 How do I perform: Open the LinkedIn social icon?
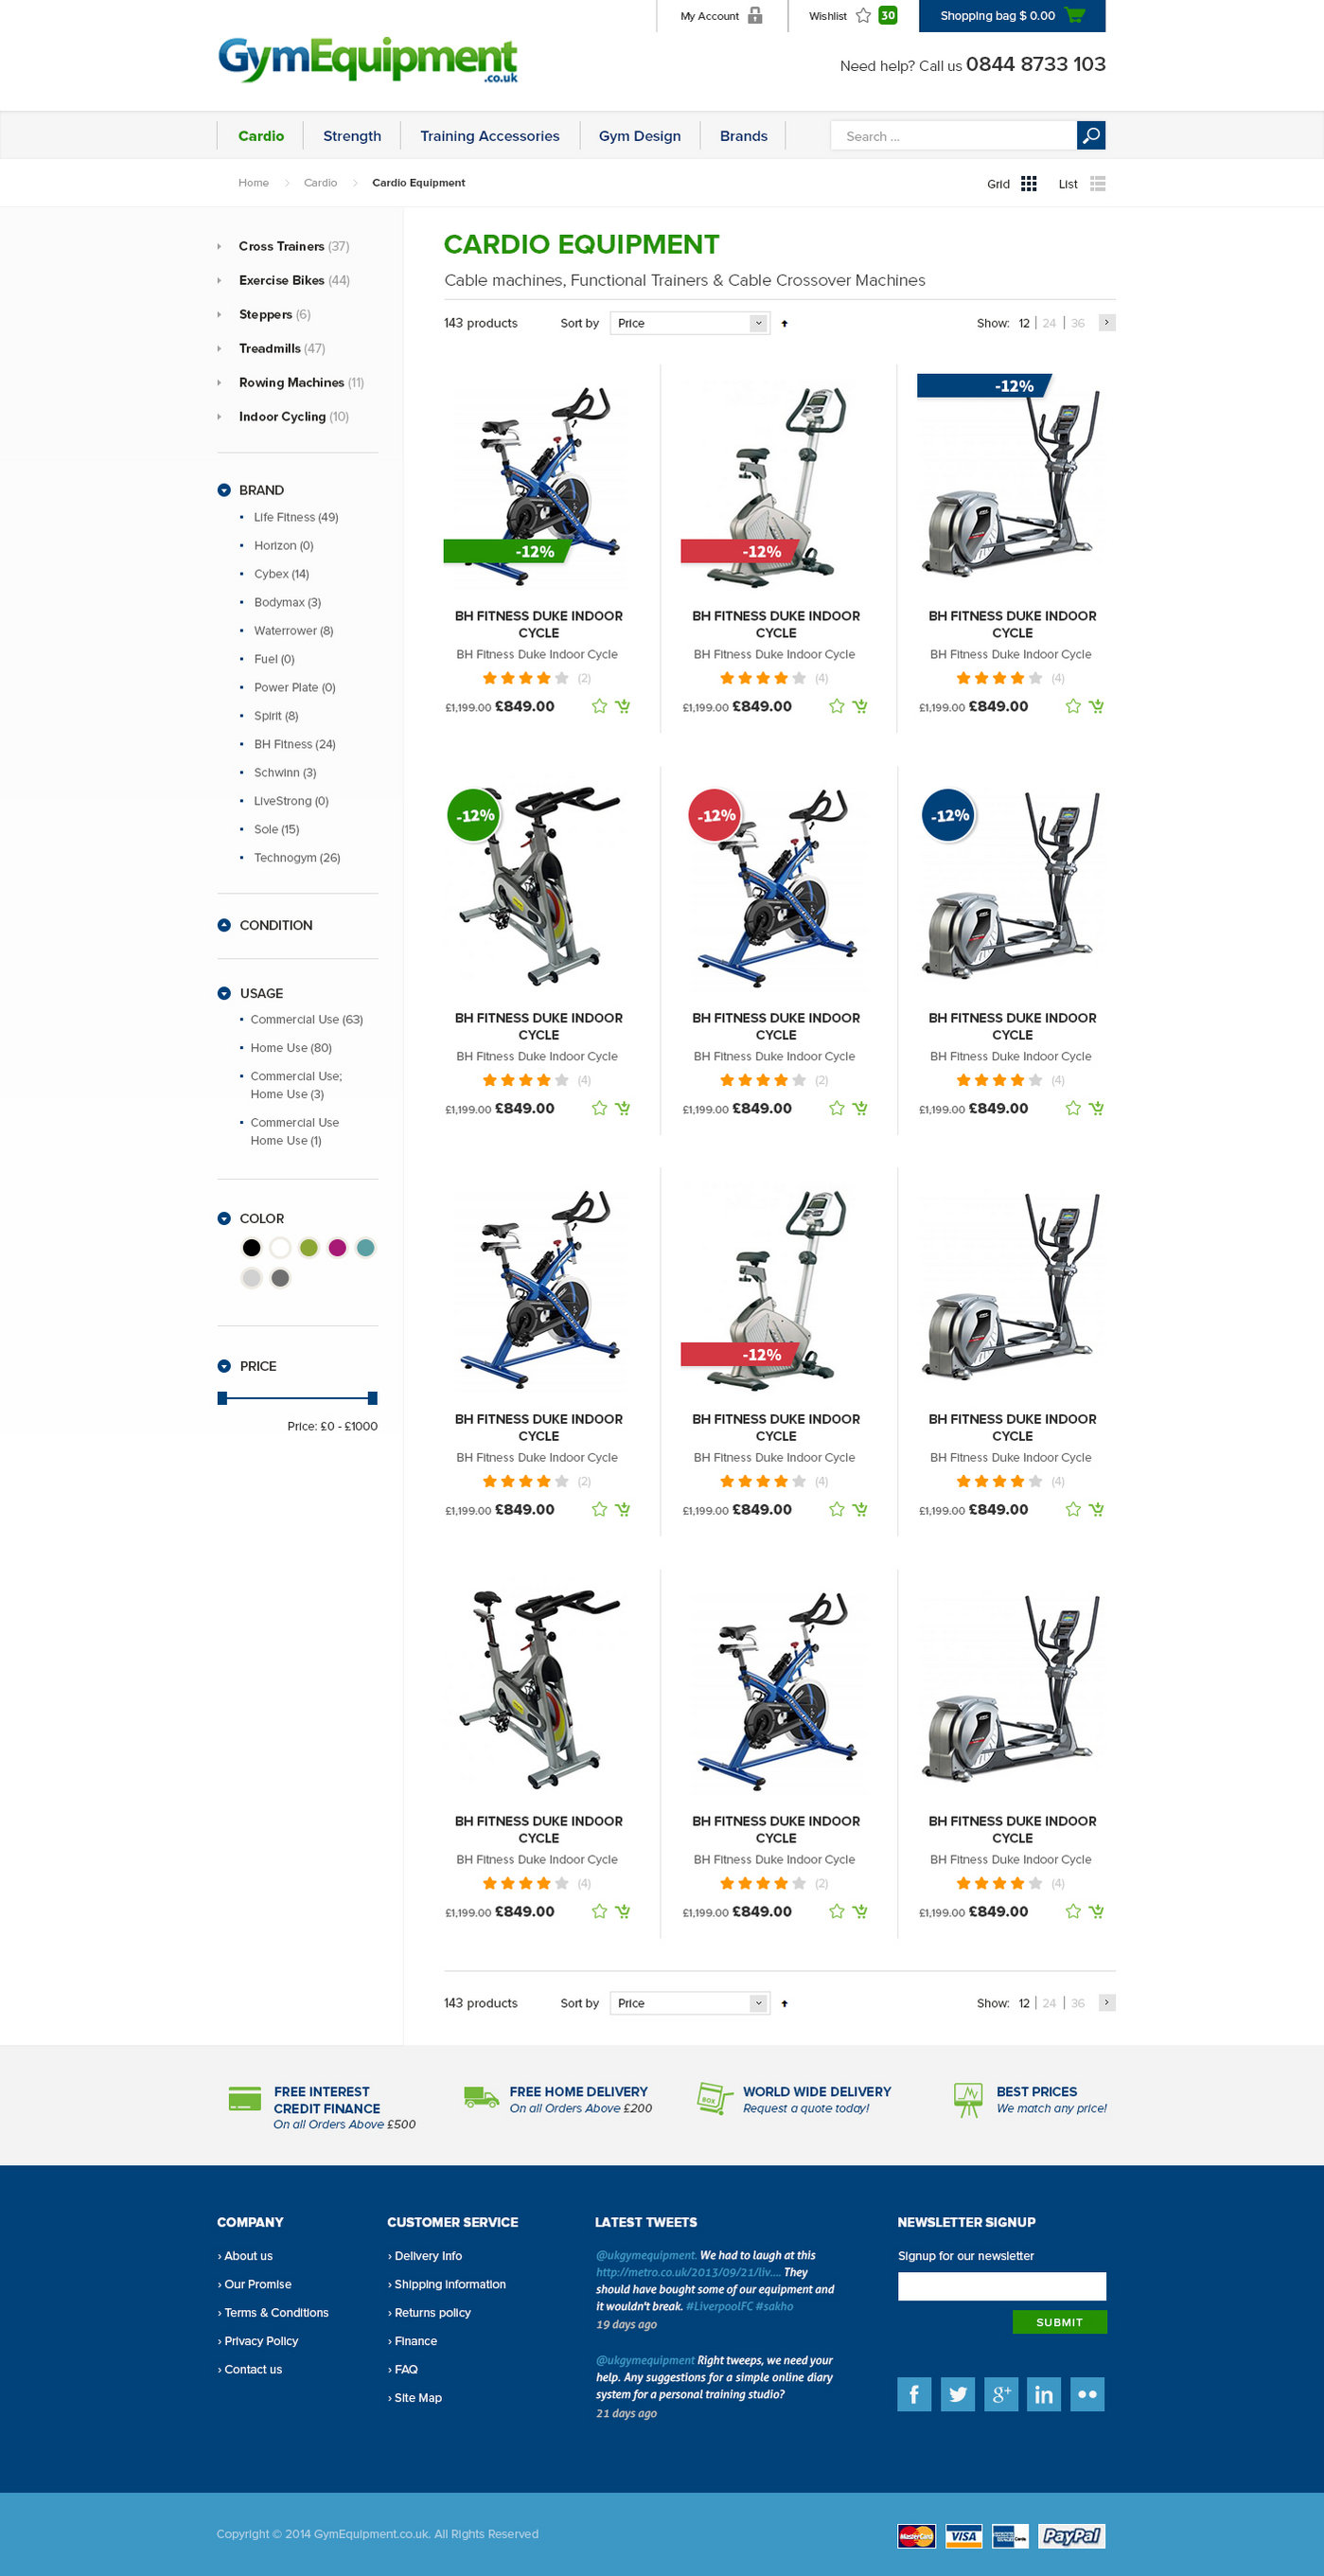pyautogui.click(x=1043, y=2394)
